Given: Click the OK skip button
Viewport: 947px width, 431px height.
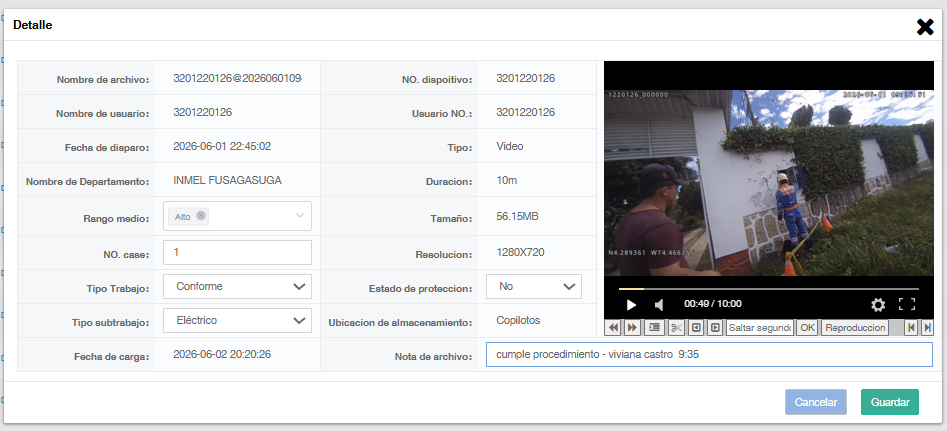Looking at the screenshot, I should [807, 328].
